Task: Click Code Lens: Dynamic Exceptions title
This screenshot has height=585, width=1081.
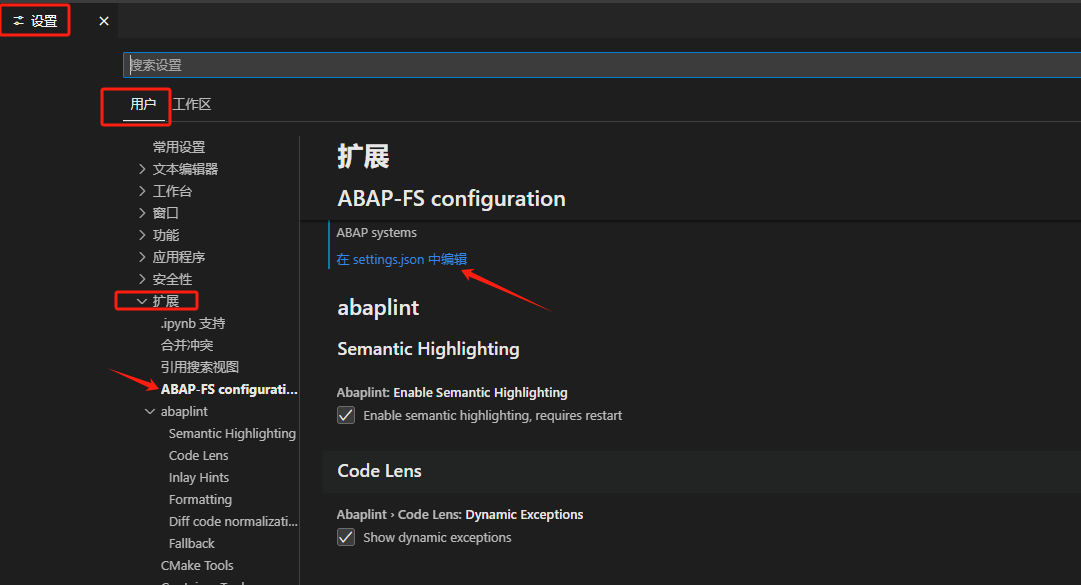Action: tap(460, 515)
